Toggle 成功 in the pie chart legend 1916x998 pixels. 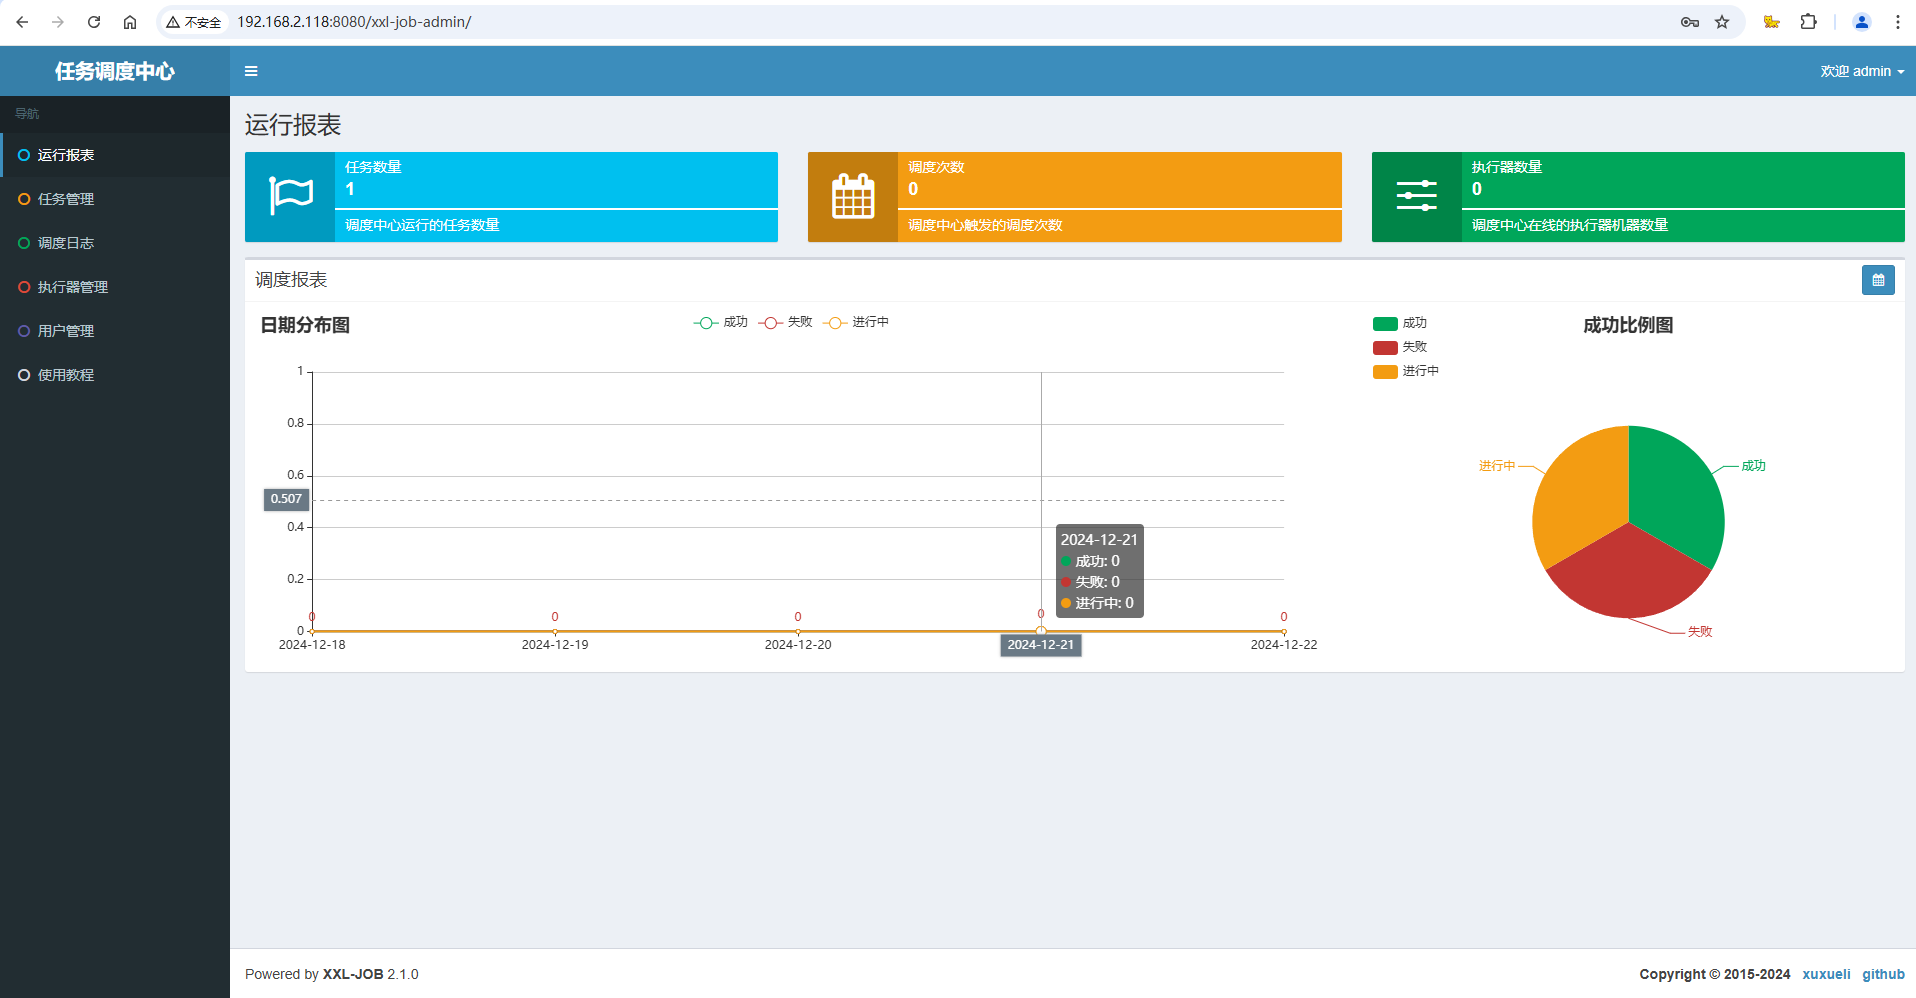pos(1400,323)
